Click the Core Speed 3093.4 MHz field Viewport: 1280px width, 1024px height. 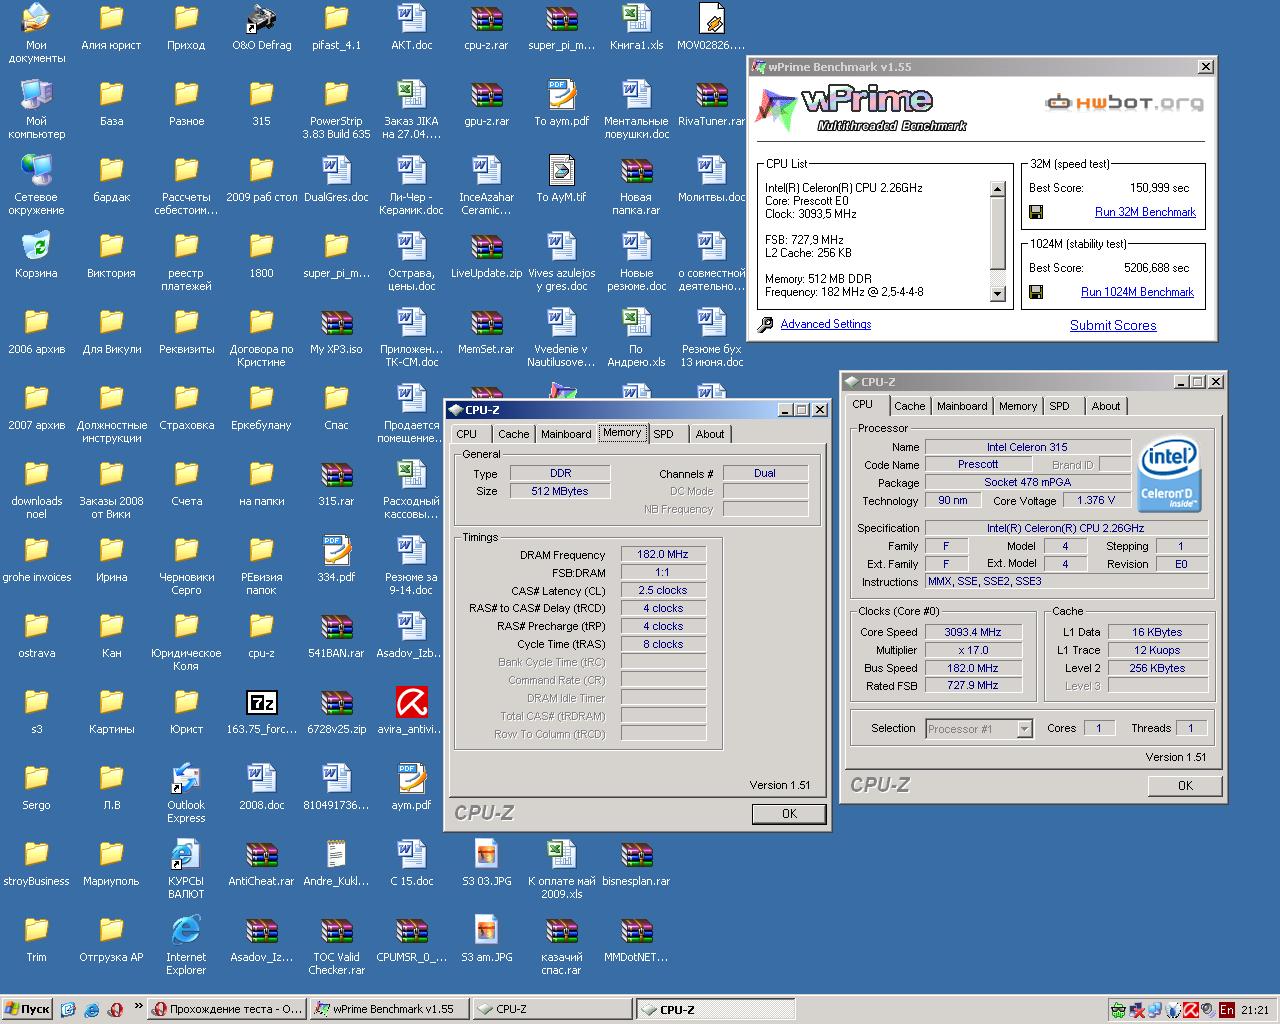tap(973, 632)
